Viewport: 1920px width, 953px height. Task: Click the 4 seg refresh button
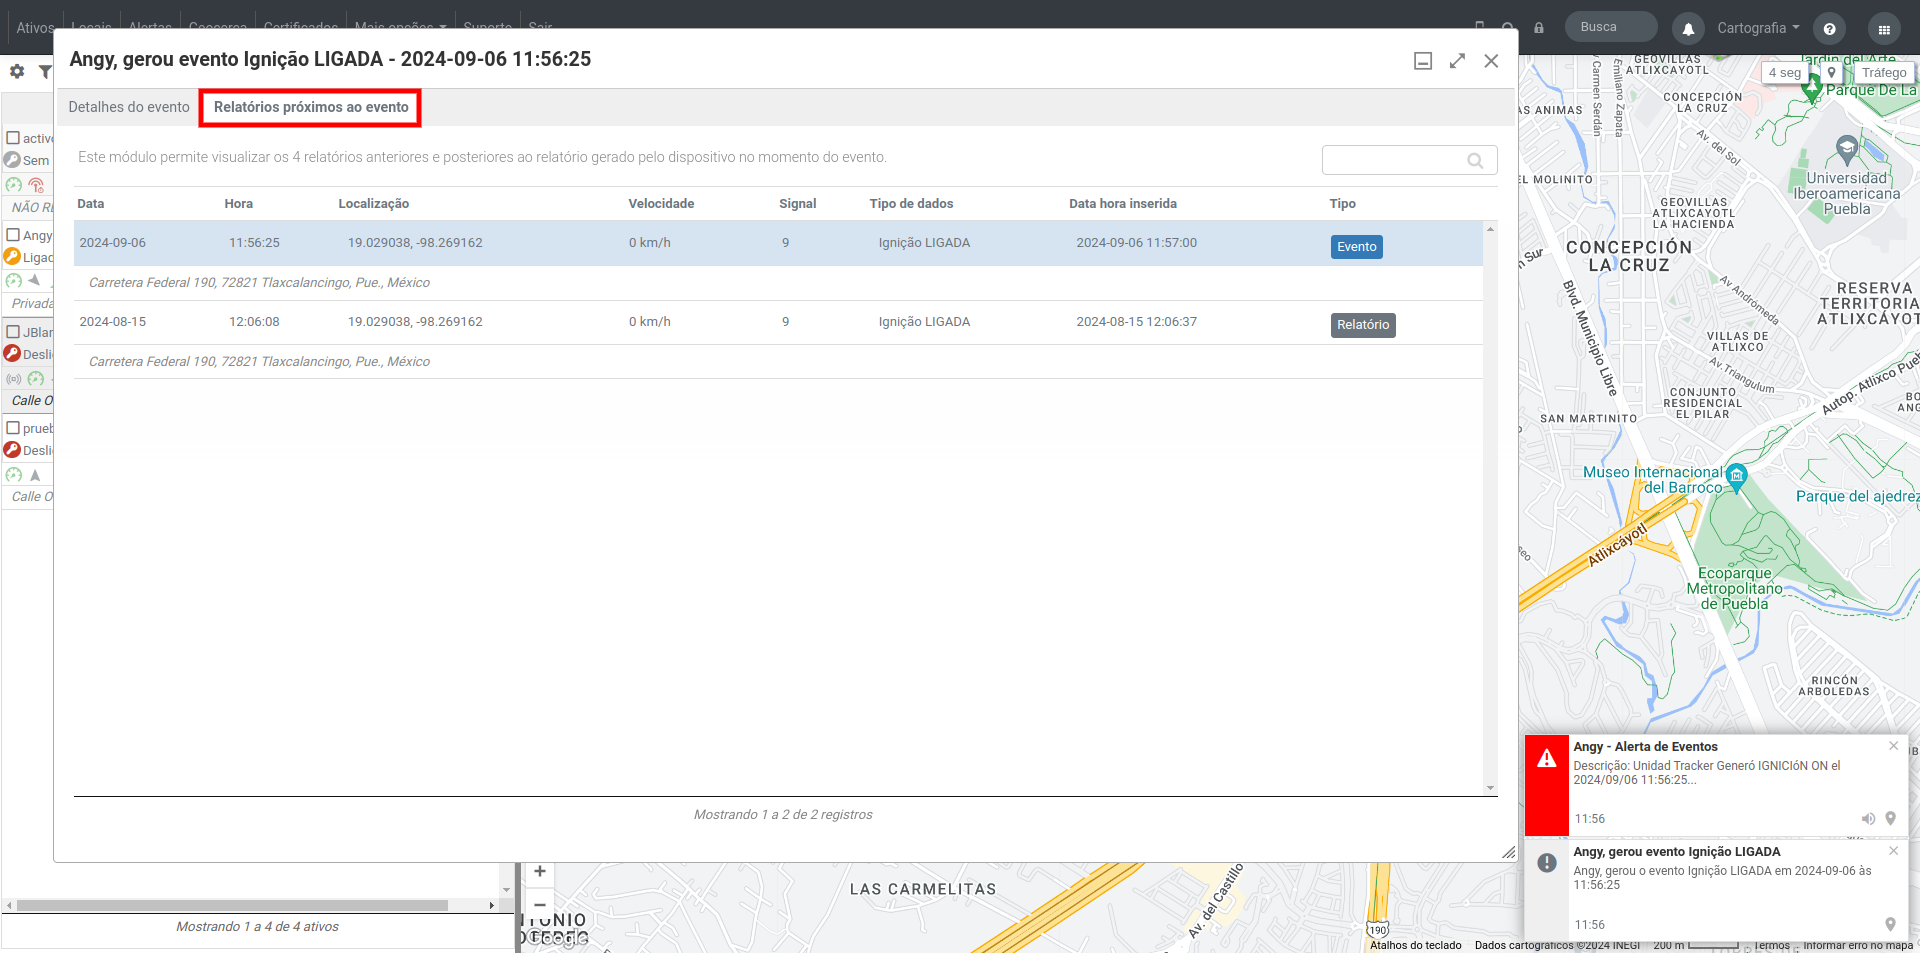point(1784,73)
